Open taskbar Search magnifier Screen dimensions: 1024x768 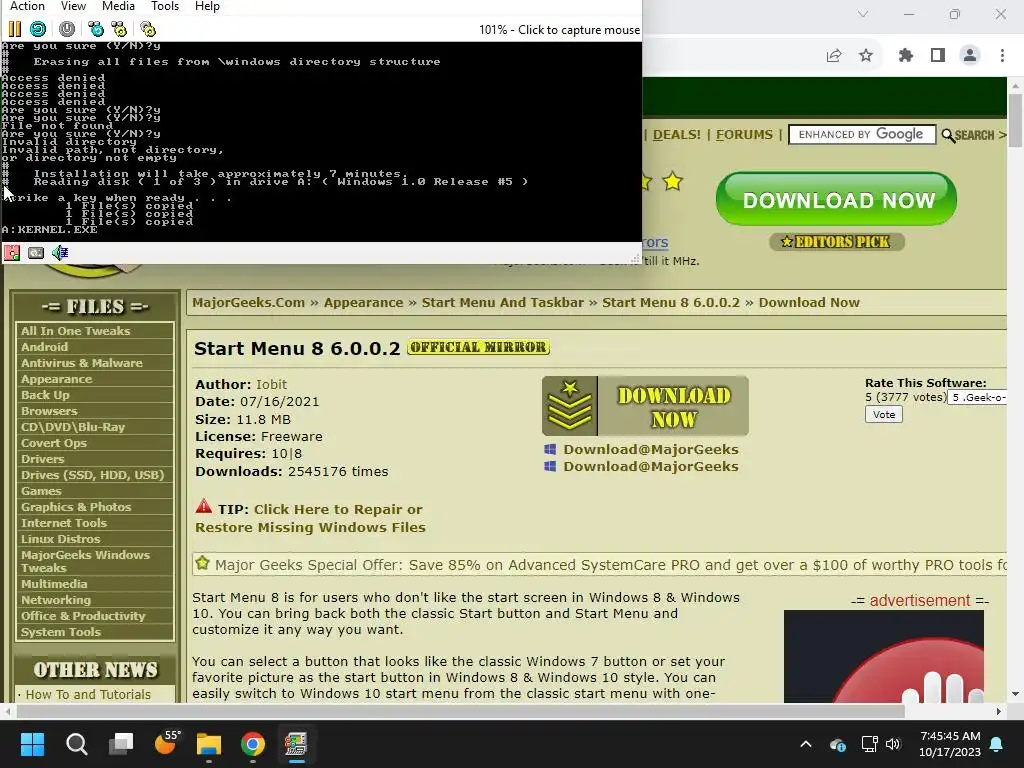coord(76,744)
